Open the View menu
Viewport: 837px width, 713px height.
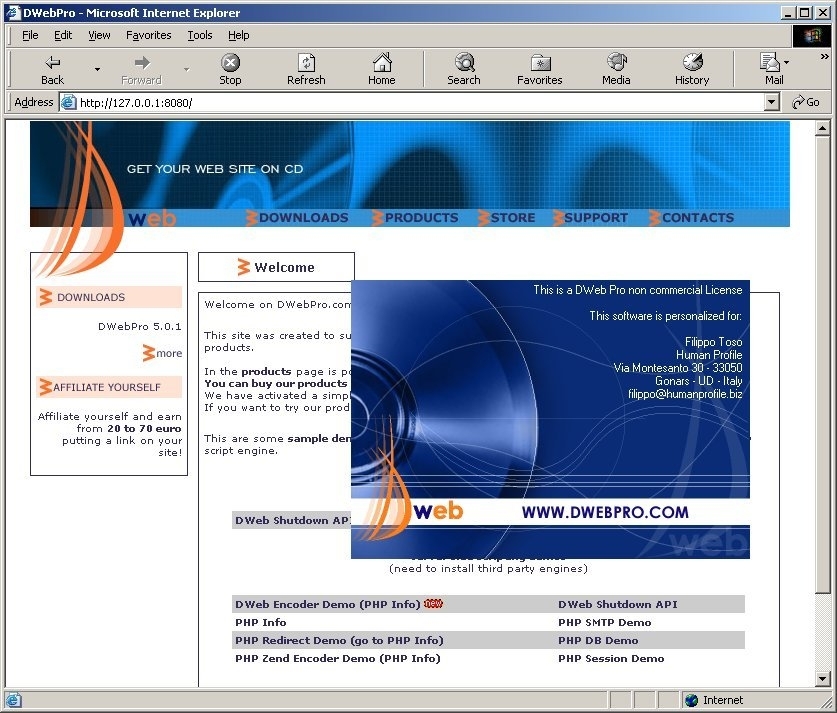click(99, 35)
